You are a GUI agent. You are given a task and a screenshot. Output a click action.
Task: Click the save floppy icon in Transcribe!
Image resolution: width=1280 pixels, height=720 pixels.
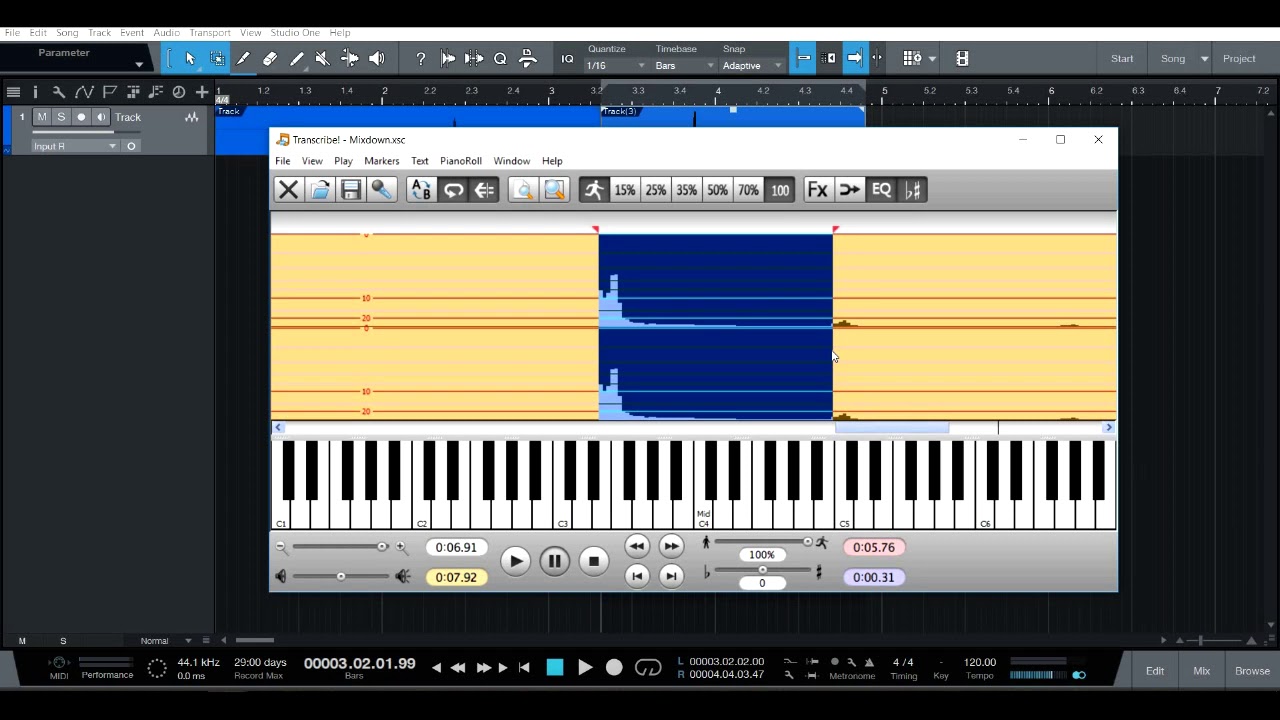coord(351,190)
